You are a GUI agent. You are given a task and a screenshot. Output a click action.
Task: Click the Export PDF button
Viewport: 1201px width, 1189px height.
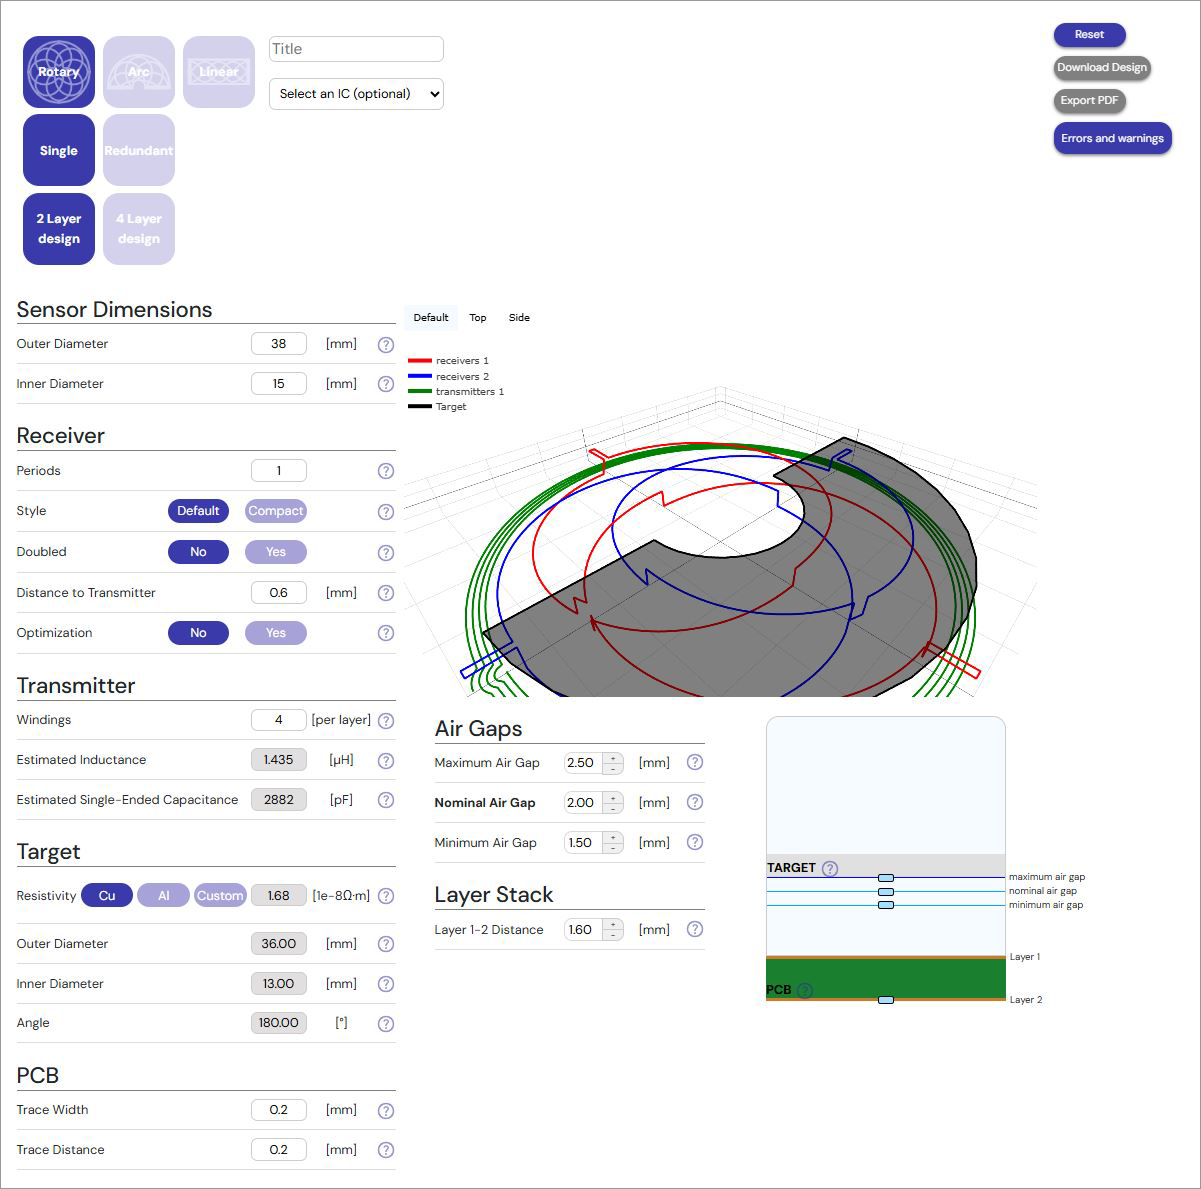click(1089, 101)
